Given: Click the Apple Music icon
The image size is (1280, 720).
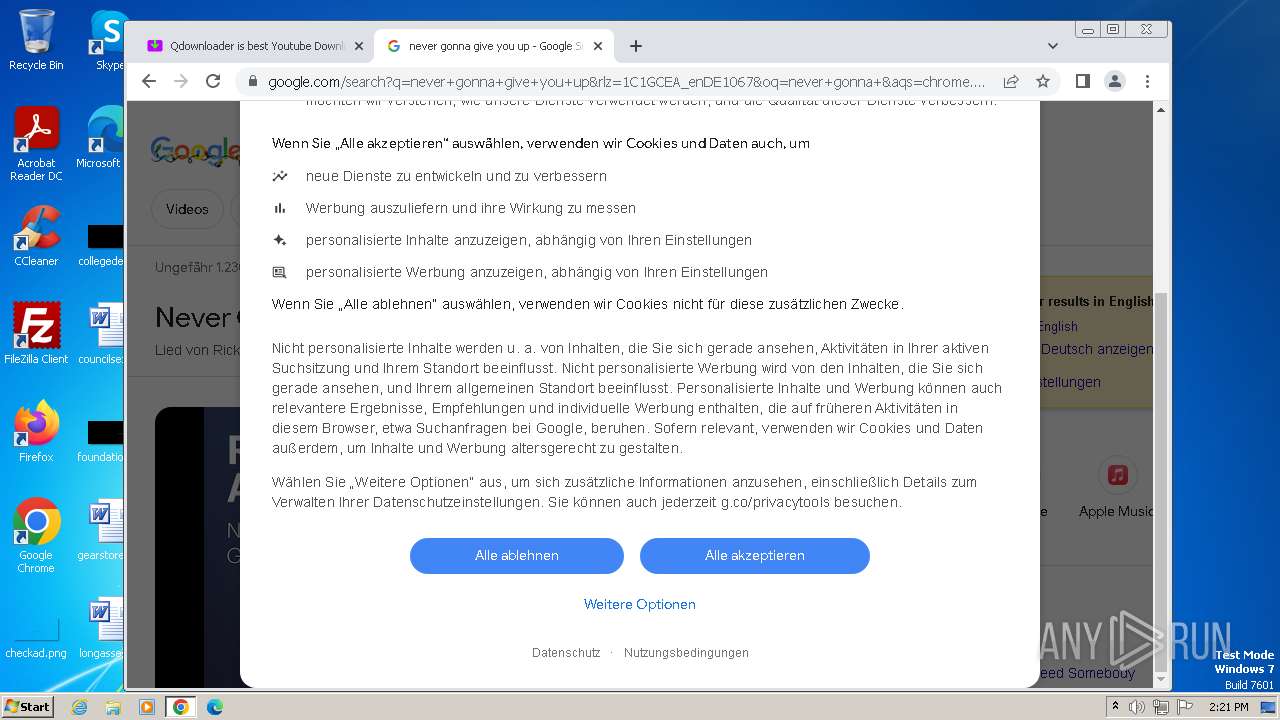Looking at the screenshot, I should tap(1117, 476).
